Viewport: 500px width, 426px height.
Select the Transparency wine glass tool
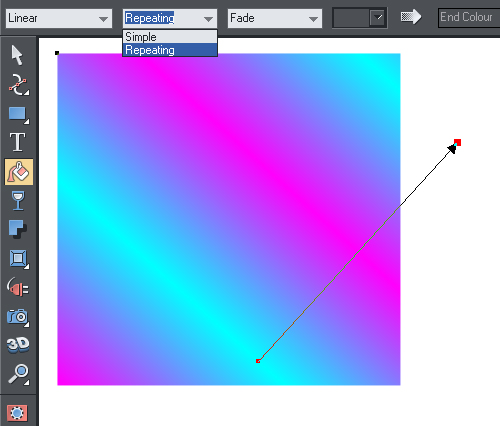[18, 200]
